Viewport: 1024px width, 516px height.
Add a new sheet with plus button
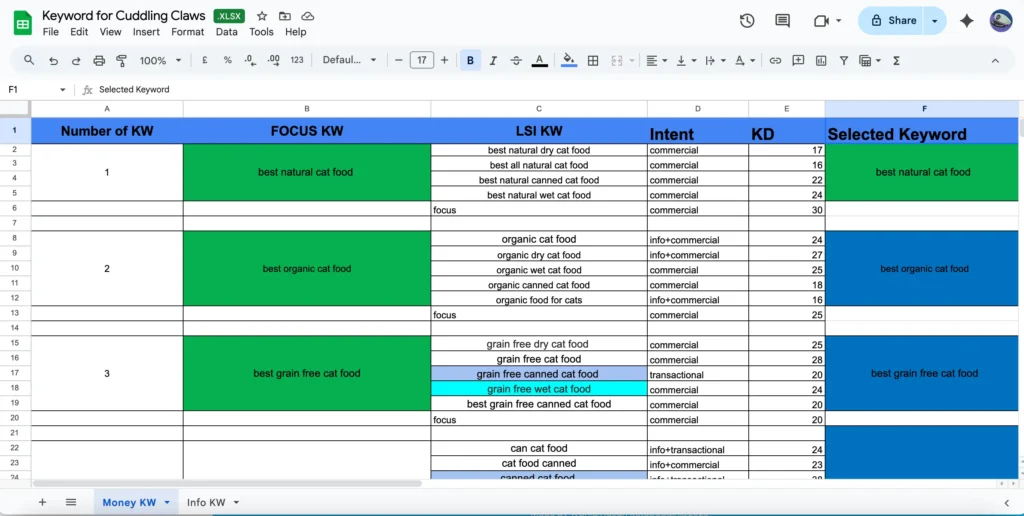tap(42, 502)
